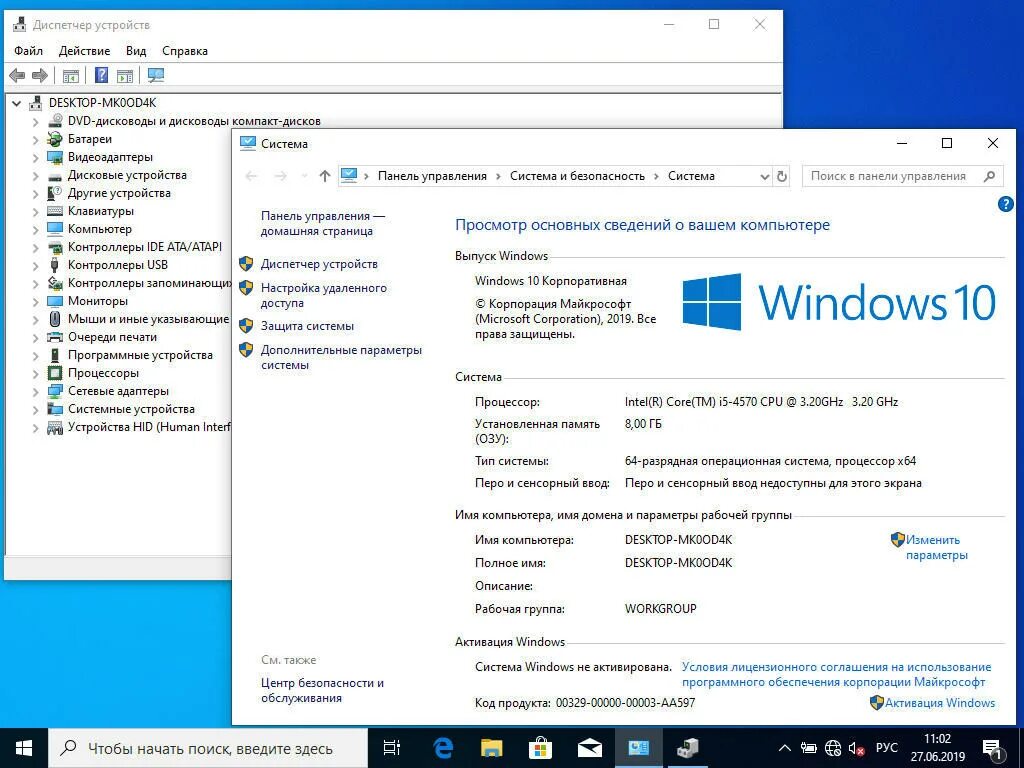Click the up arrow in Система navigation bar

[325, 176]
